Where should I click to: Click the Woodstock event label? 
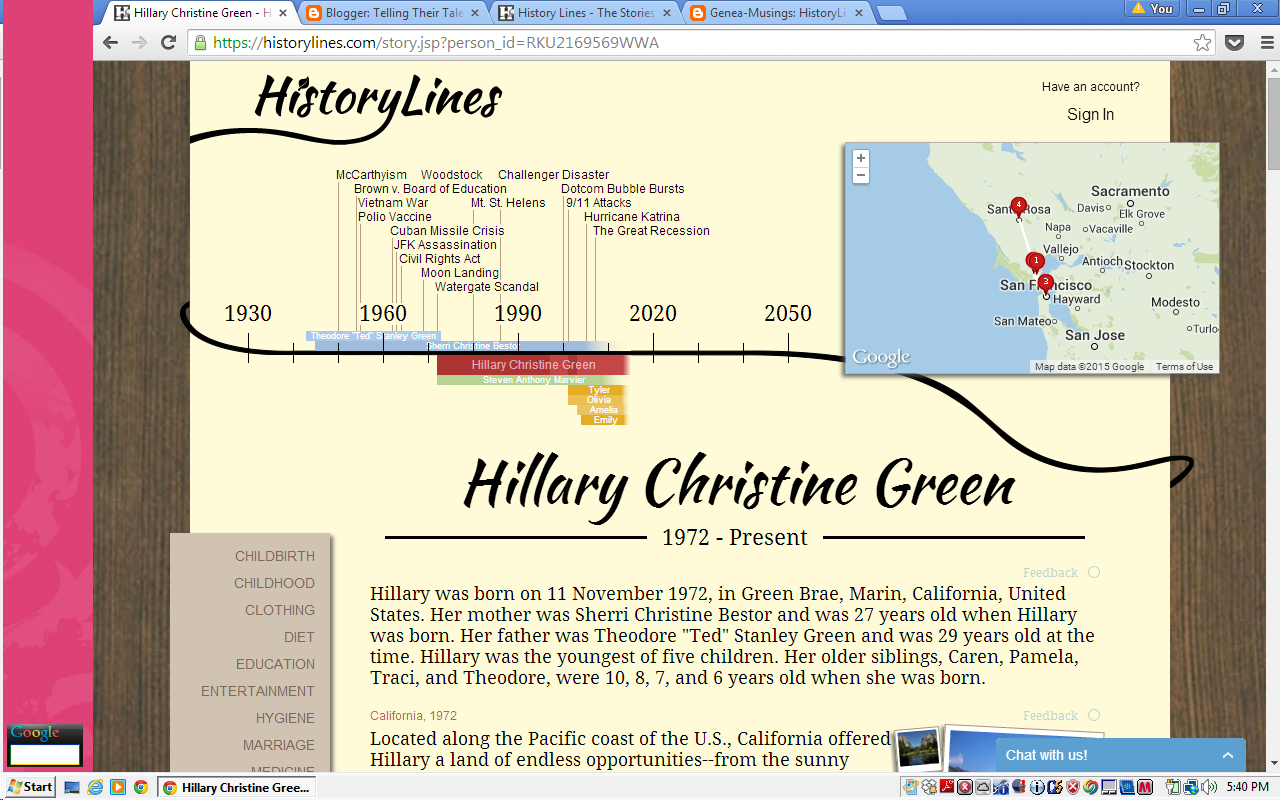452,175
